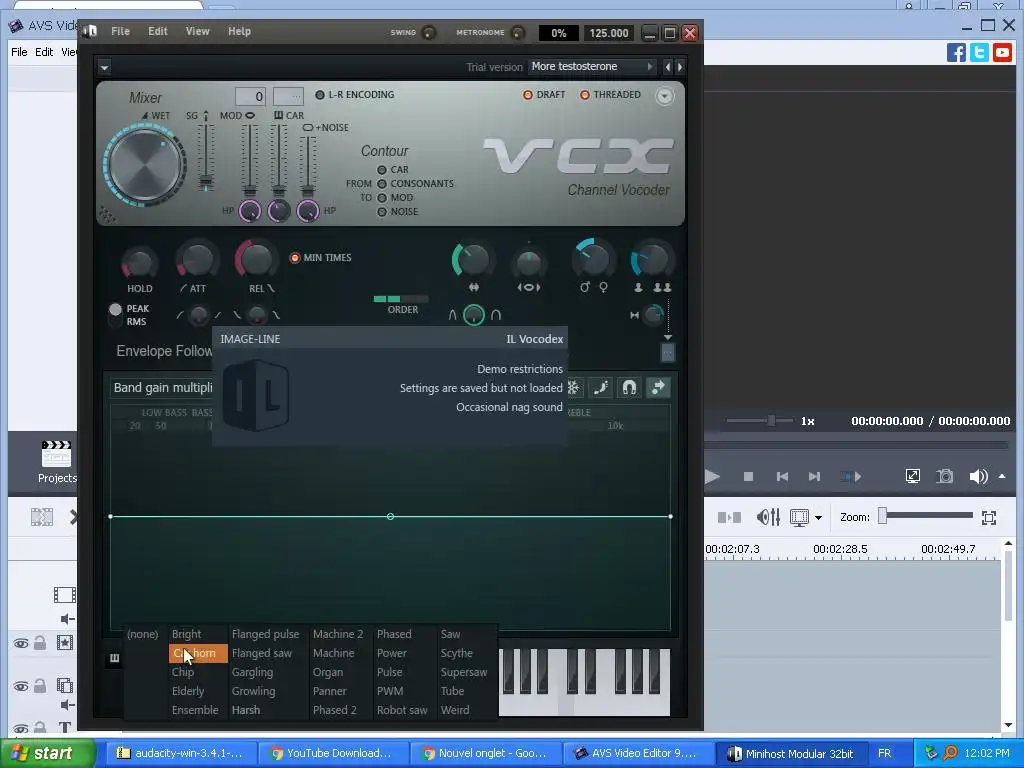
Task: Open the View menu in Minihost
Action: tap(197, 31)
